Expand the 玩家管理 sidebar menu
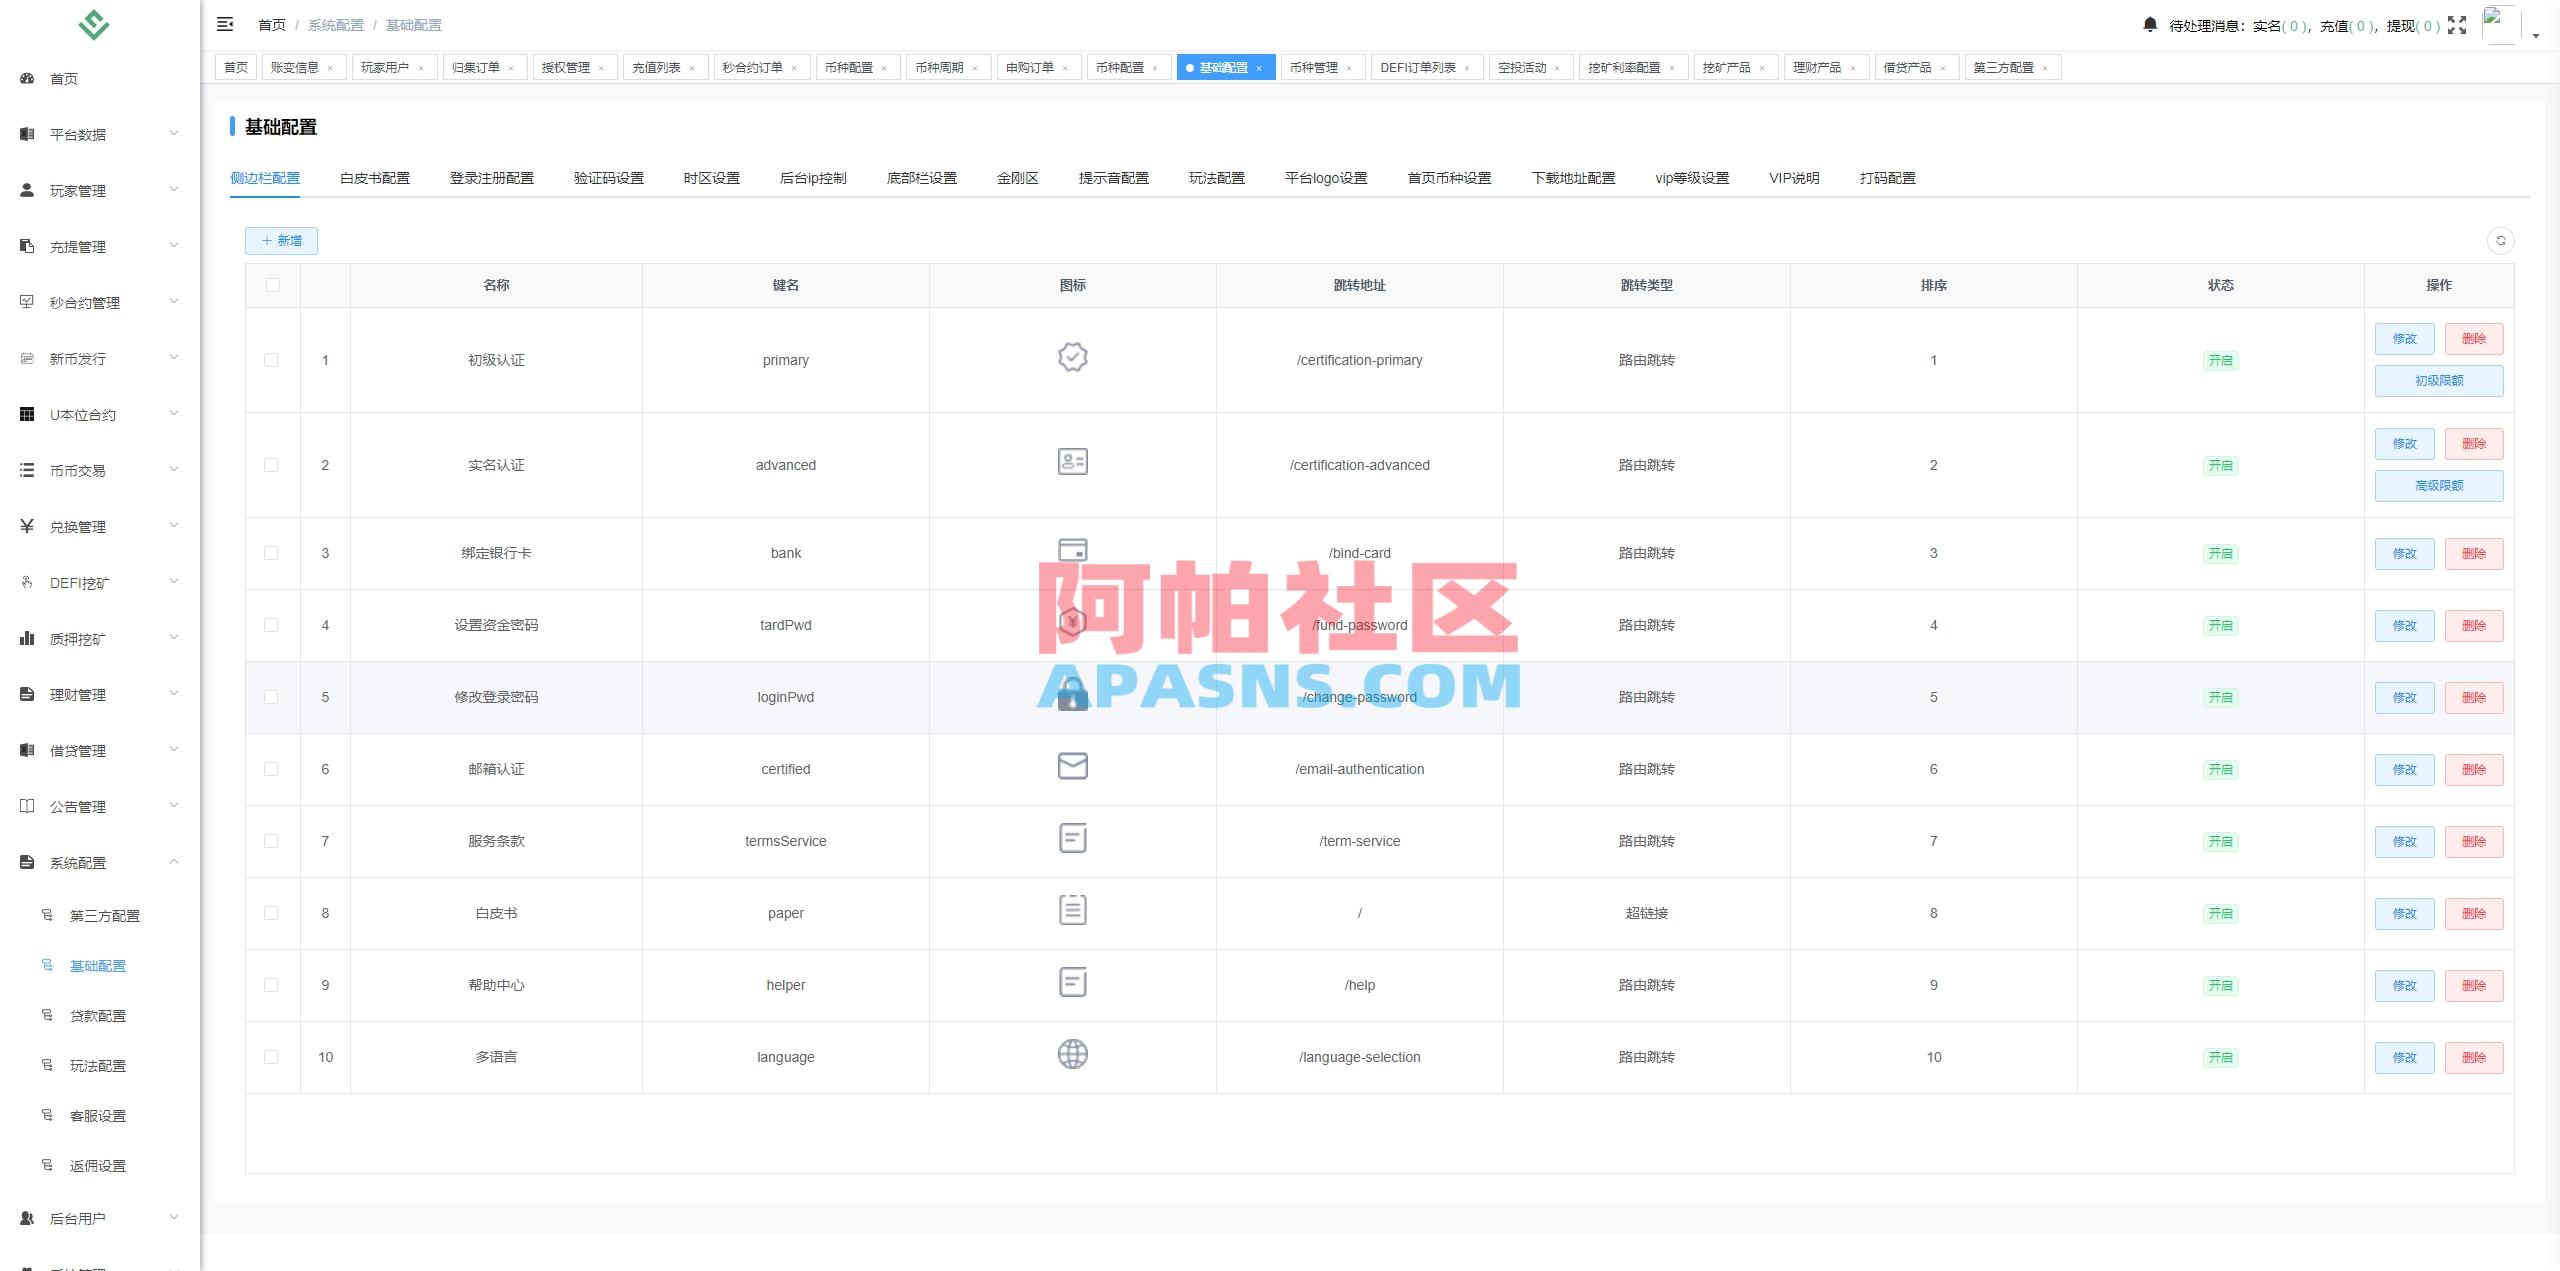The image size is (2560, 1271). [x=99, y=190]
